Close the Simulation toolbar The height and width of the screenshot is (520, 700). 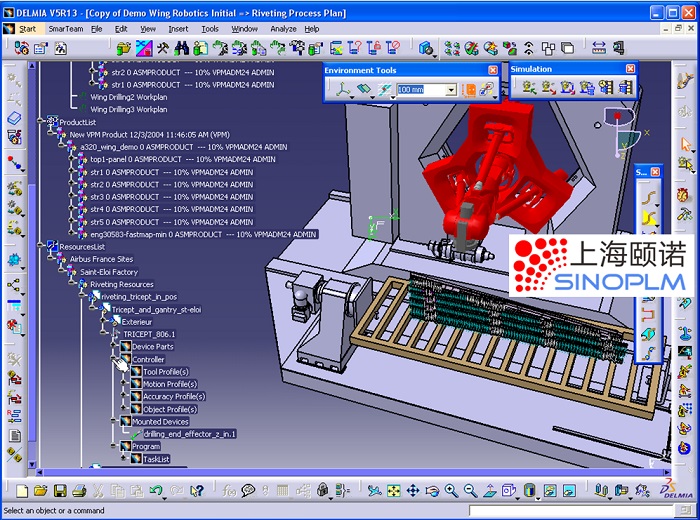point(630,68)
